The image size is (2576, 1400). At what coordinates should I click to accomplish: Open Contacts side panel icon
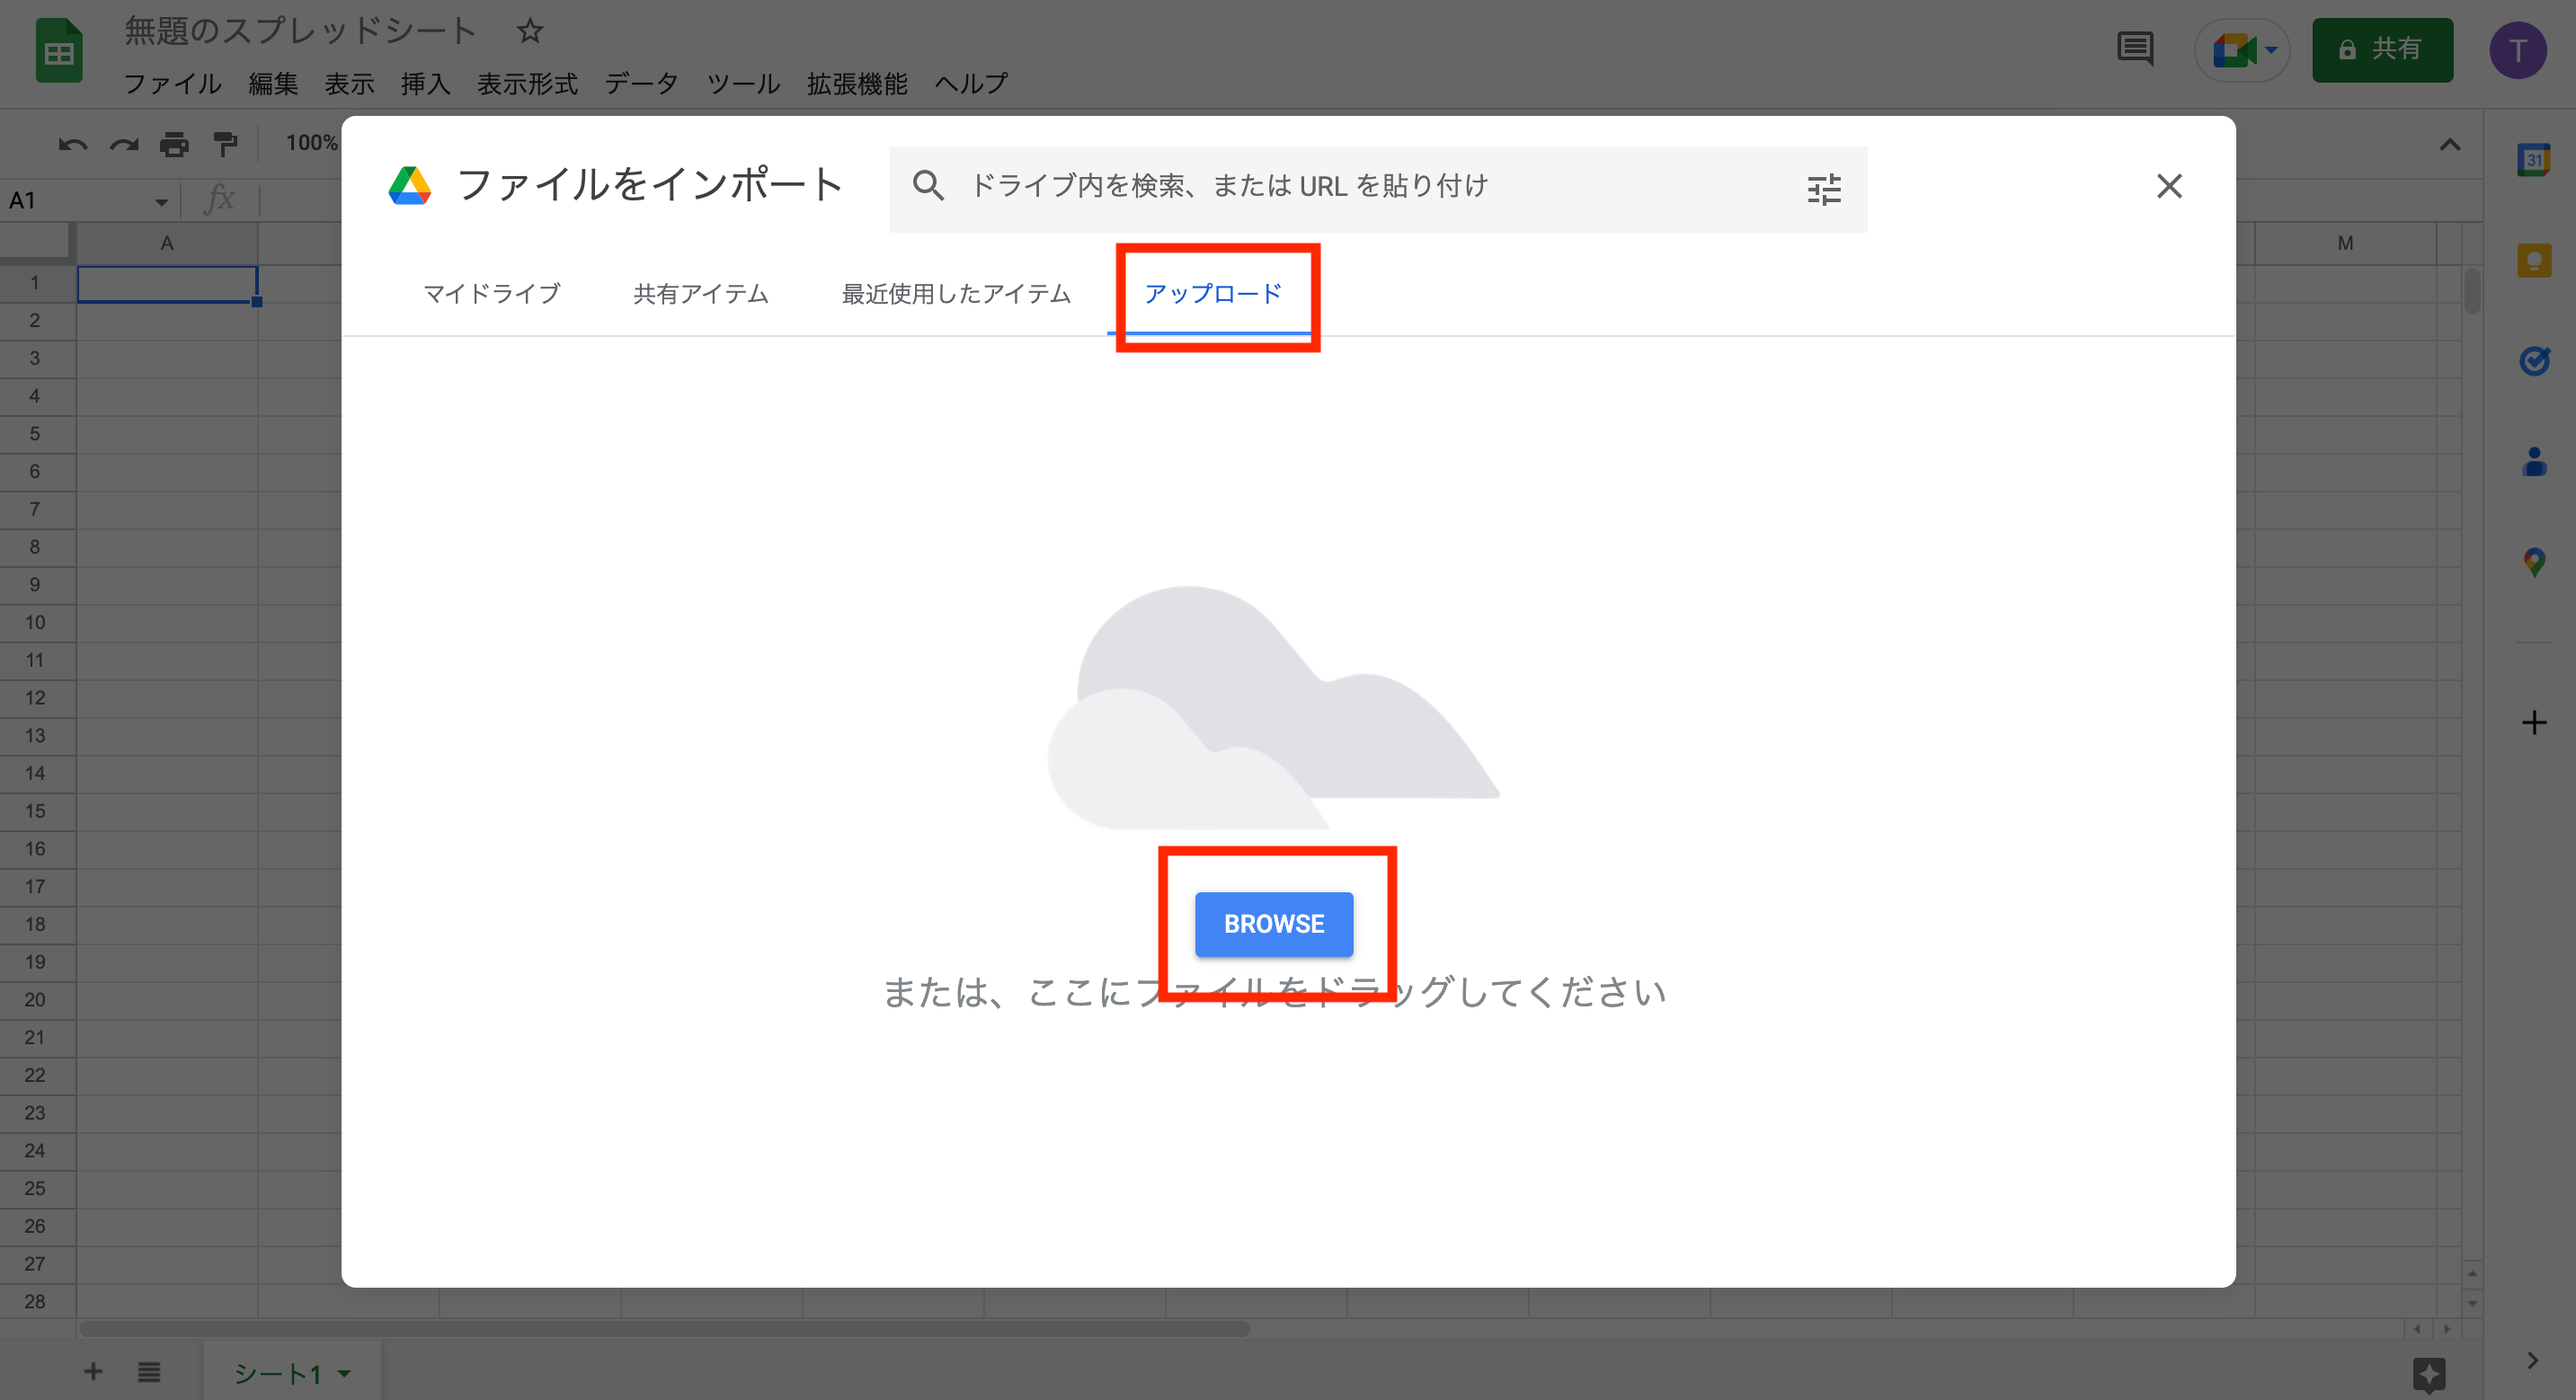pyautogui.click(x=2533, y=461)
